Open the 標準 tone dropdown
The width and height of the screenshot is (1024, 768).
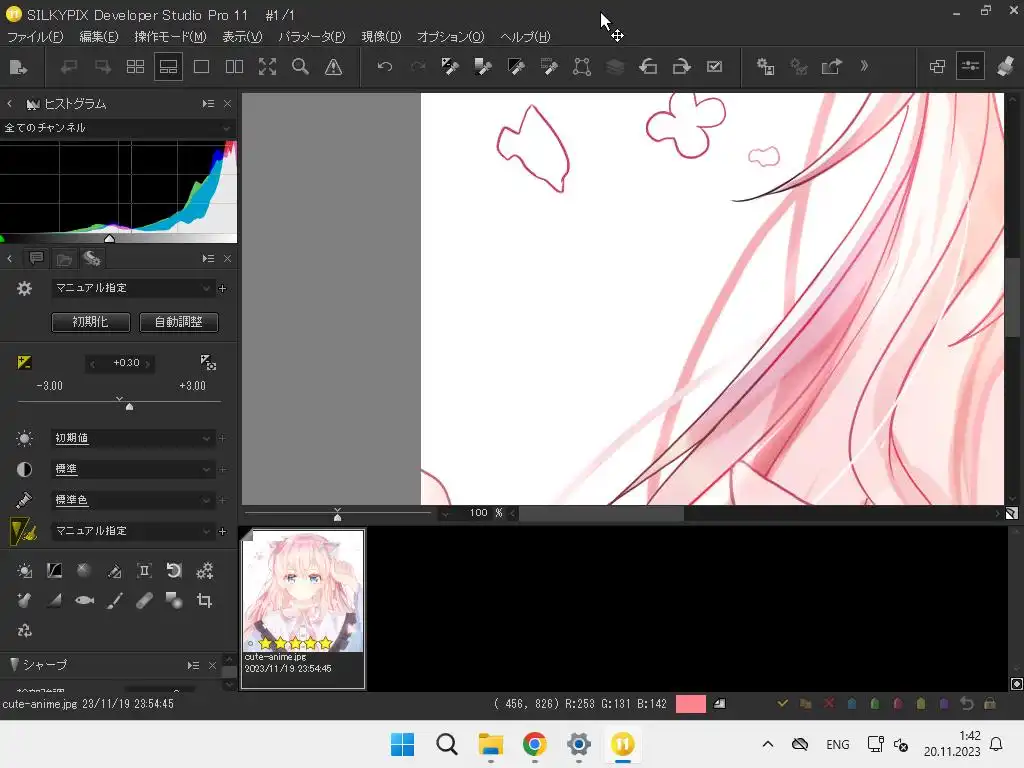coord(133,469)
